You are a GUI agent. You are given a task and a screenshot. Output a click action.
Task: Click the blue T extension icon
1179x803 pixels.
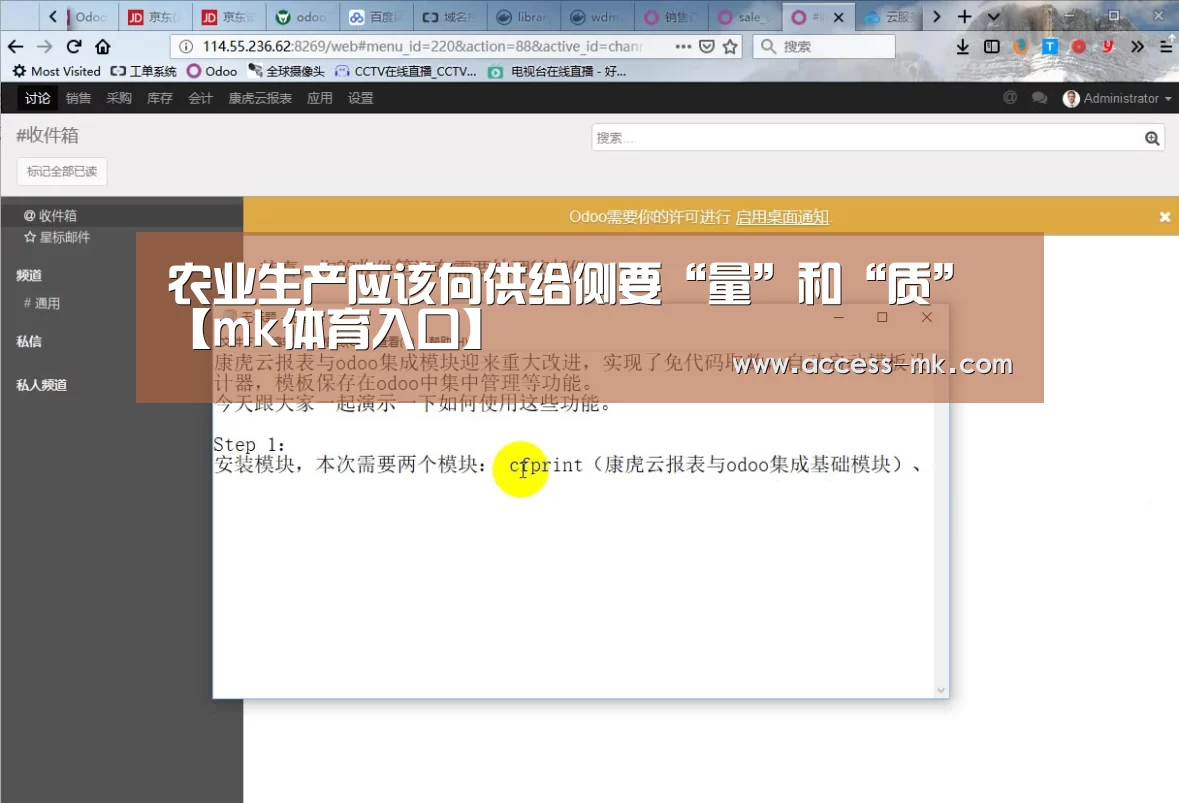coord(1050,47)
